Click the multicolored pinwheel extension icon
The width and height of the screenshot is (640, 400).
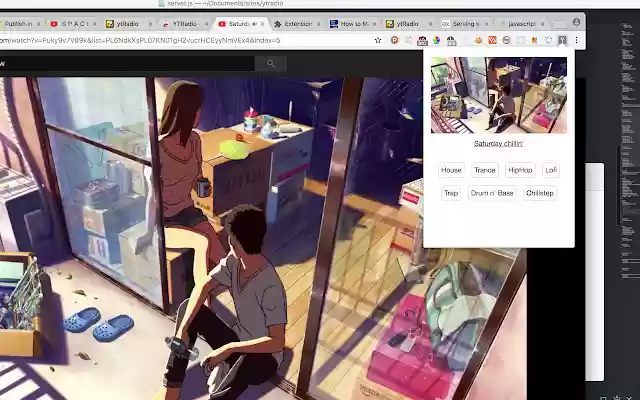point(436,40)
